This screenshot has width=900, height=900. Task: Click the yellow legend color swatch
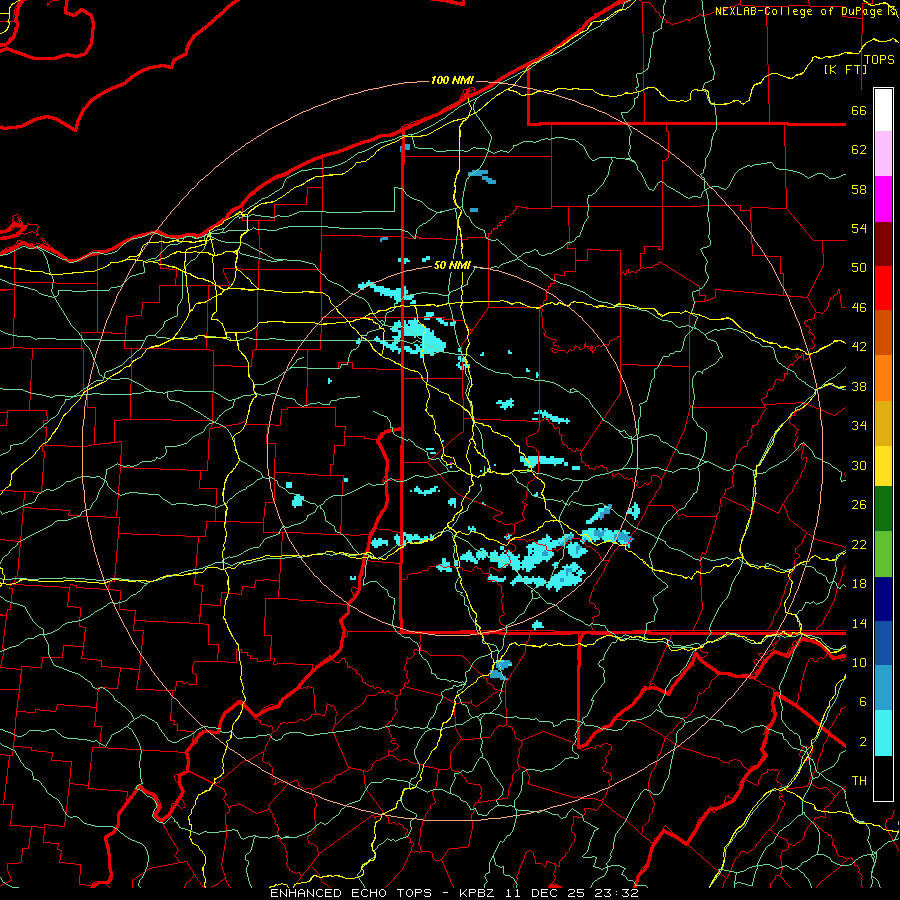[883, 466]
